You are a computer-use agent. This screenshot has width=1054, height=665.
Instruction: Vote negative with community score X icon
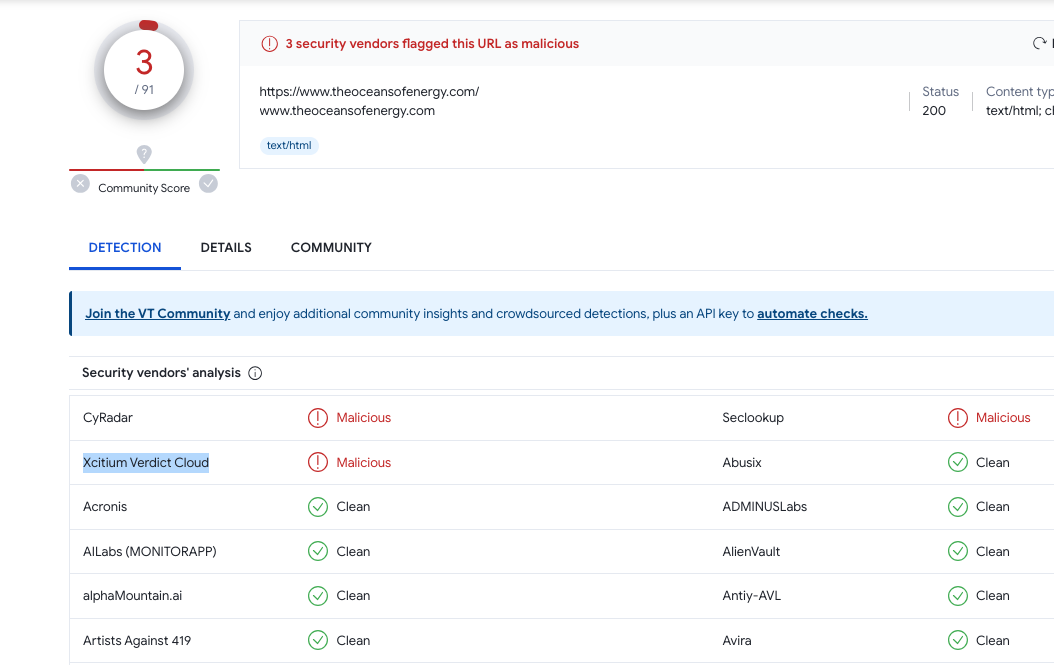pyautogui.click(x=80, y=184)
